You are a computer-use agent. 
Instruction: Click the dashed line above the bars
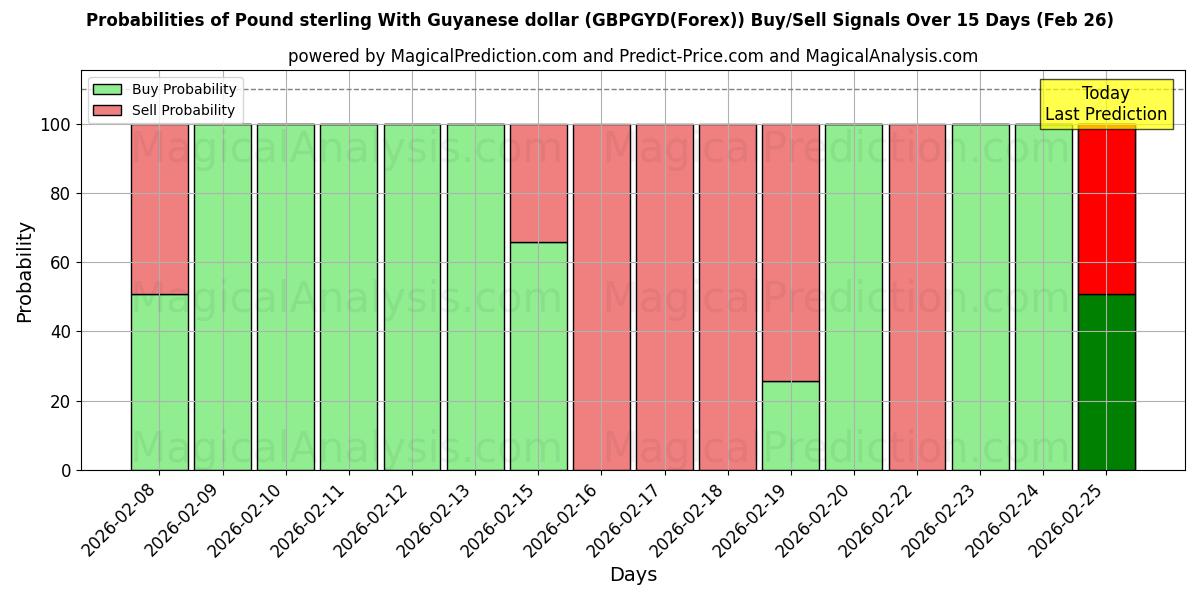[600, 90]
